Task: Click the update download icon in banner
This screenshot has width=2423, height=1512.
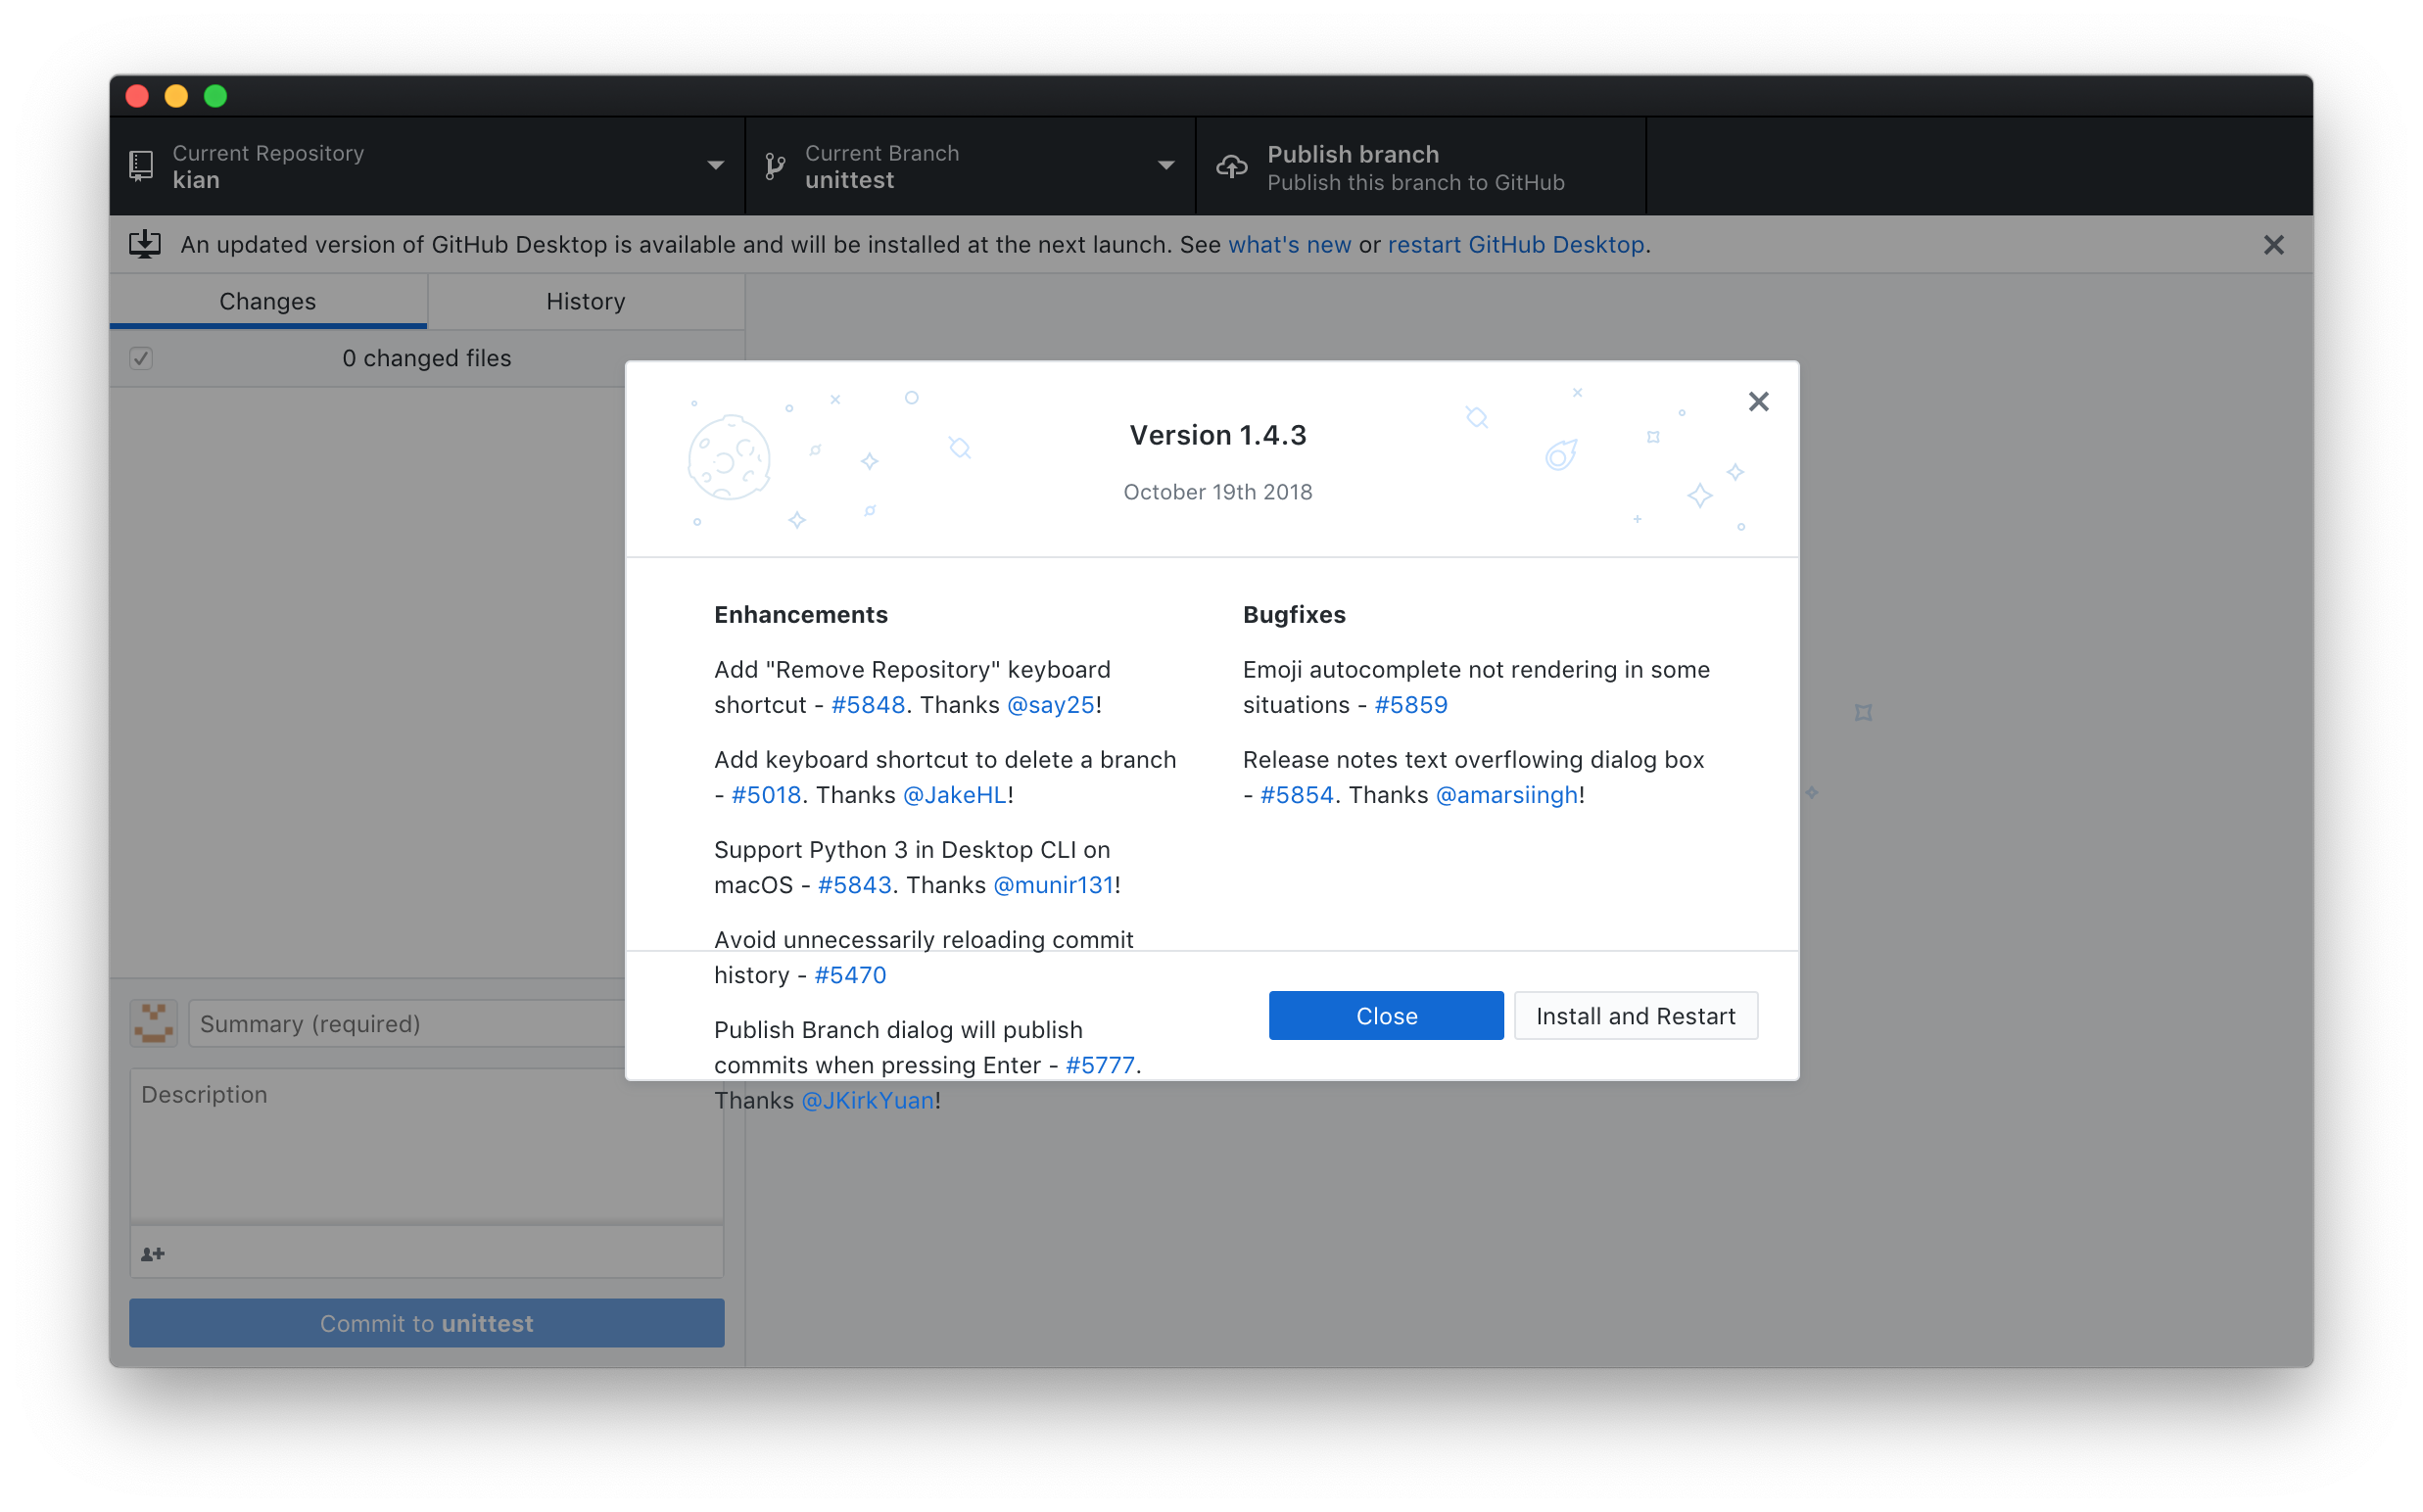Action: (x=145, y=244)
